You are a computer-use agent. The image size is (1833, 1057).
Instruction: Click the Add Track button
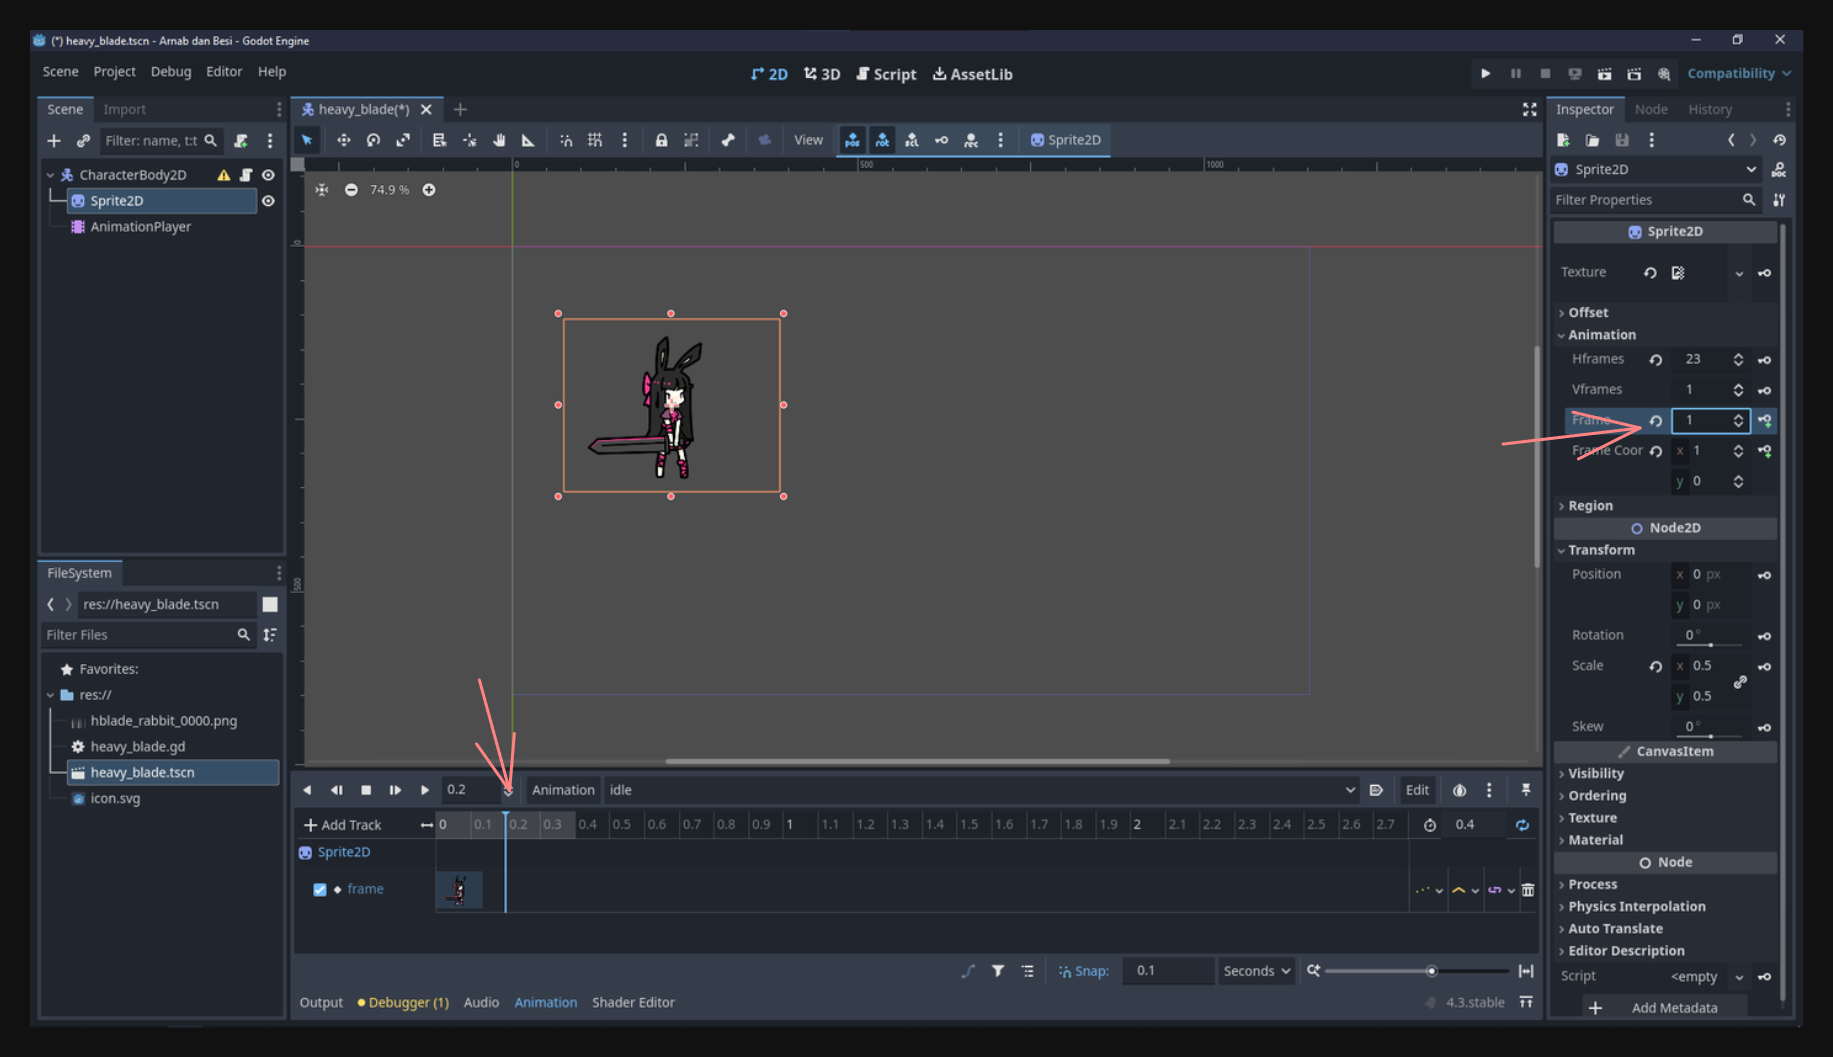pos(343,825)
